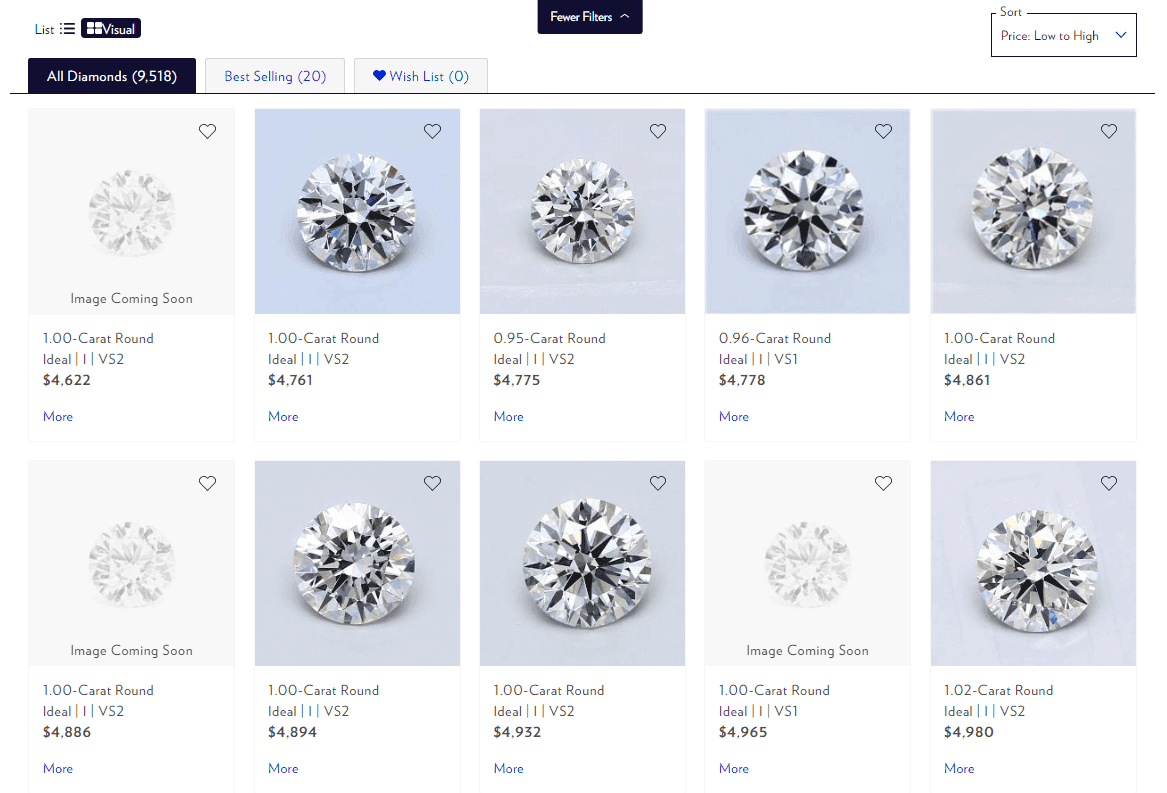Switch to the Best Selling tab
Image resolution: width=1167 pixels, height=793 pixels.
click(275, 75)
